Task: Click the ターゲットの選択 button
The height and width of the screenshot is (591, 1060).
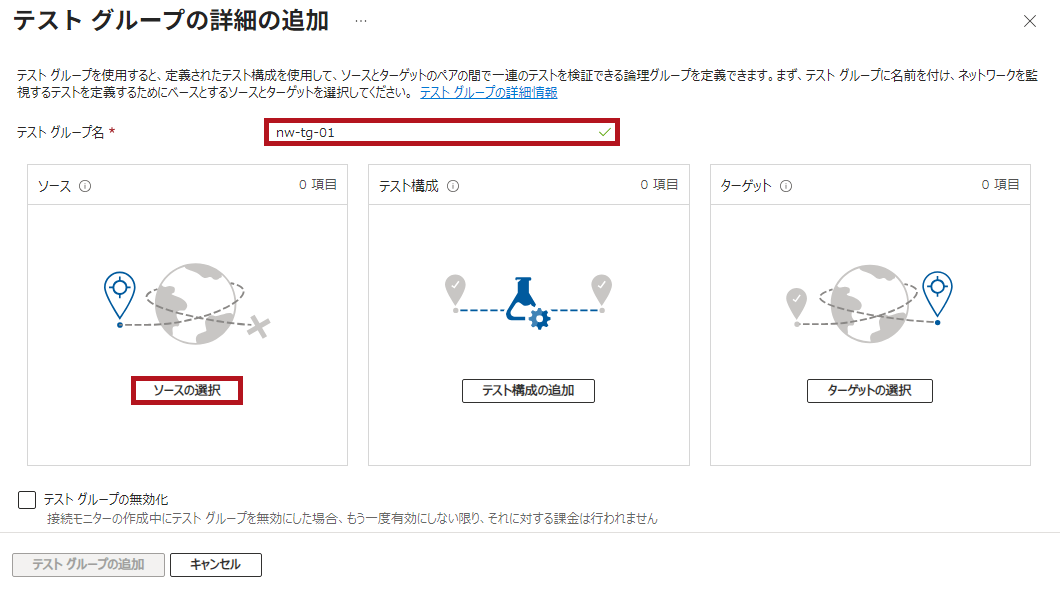Action: click(869, 391)
